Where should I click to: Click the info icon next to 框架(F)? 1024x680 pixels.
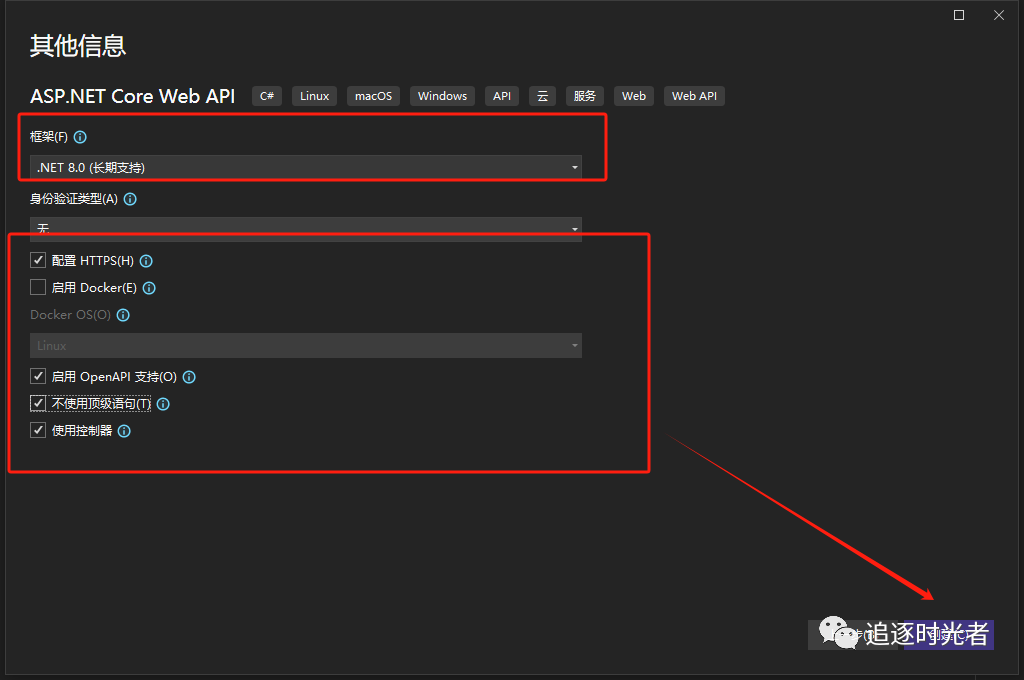click(x=80, y=137)
